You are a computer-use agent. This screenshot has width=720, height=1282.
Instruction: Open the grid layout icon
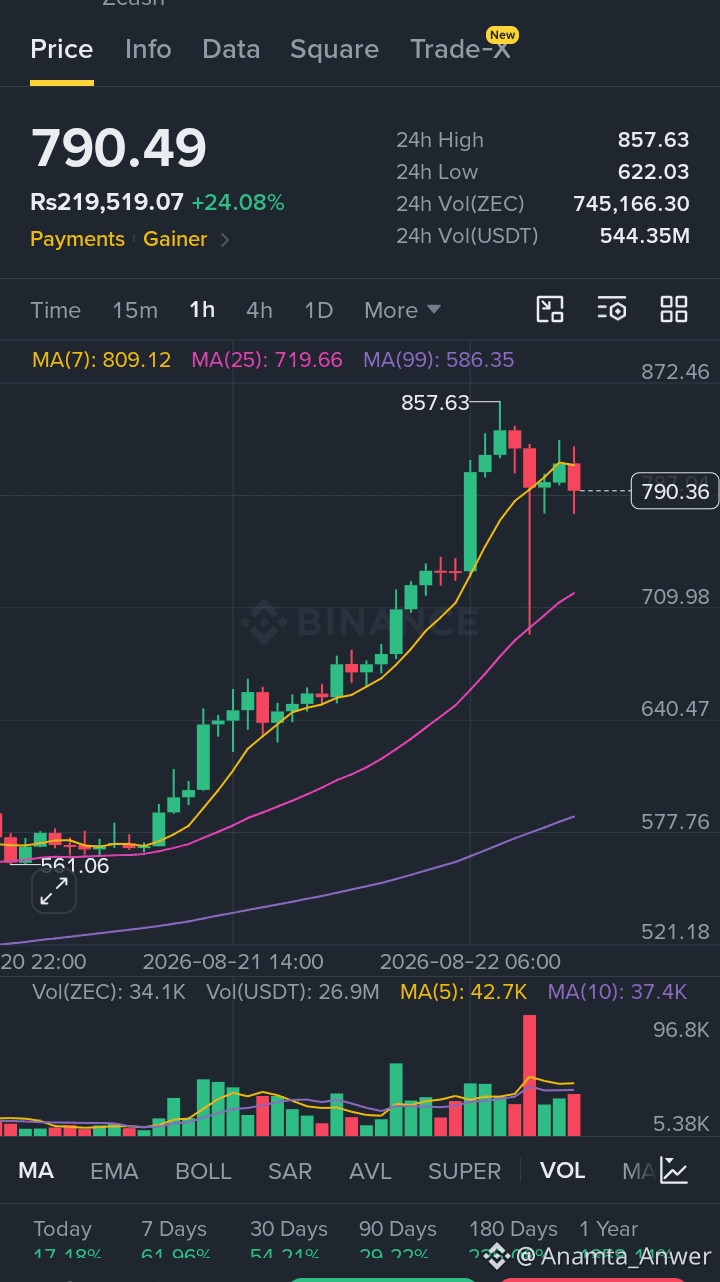tap(674, 309)
